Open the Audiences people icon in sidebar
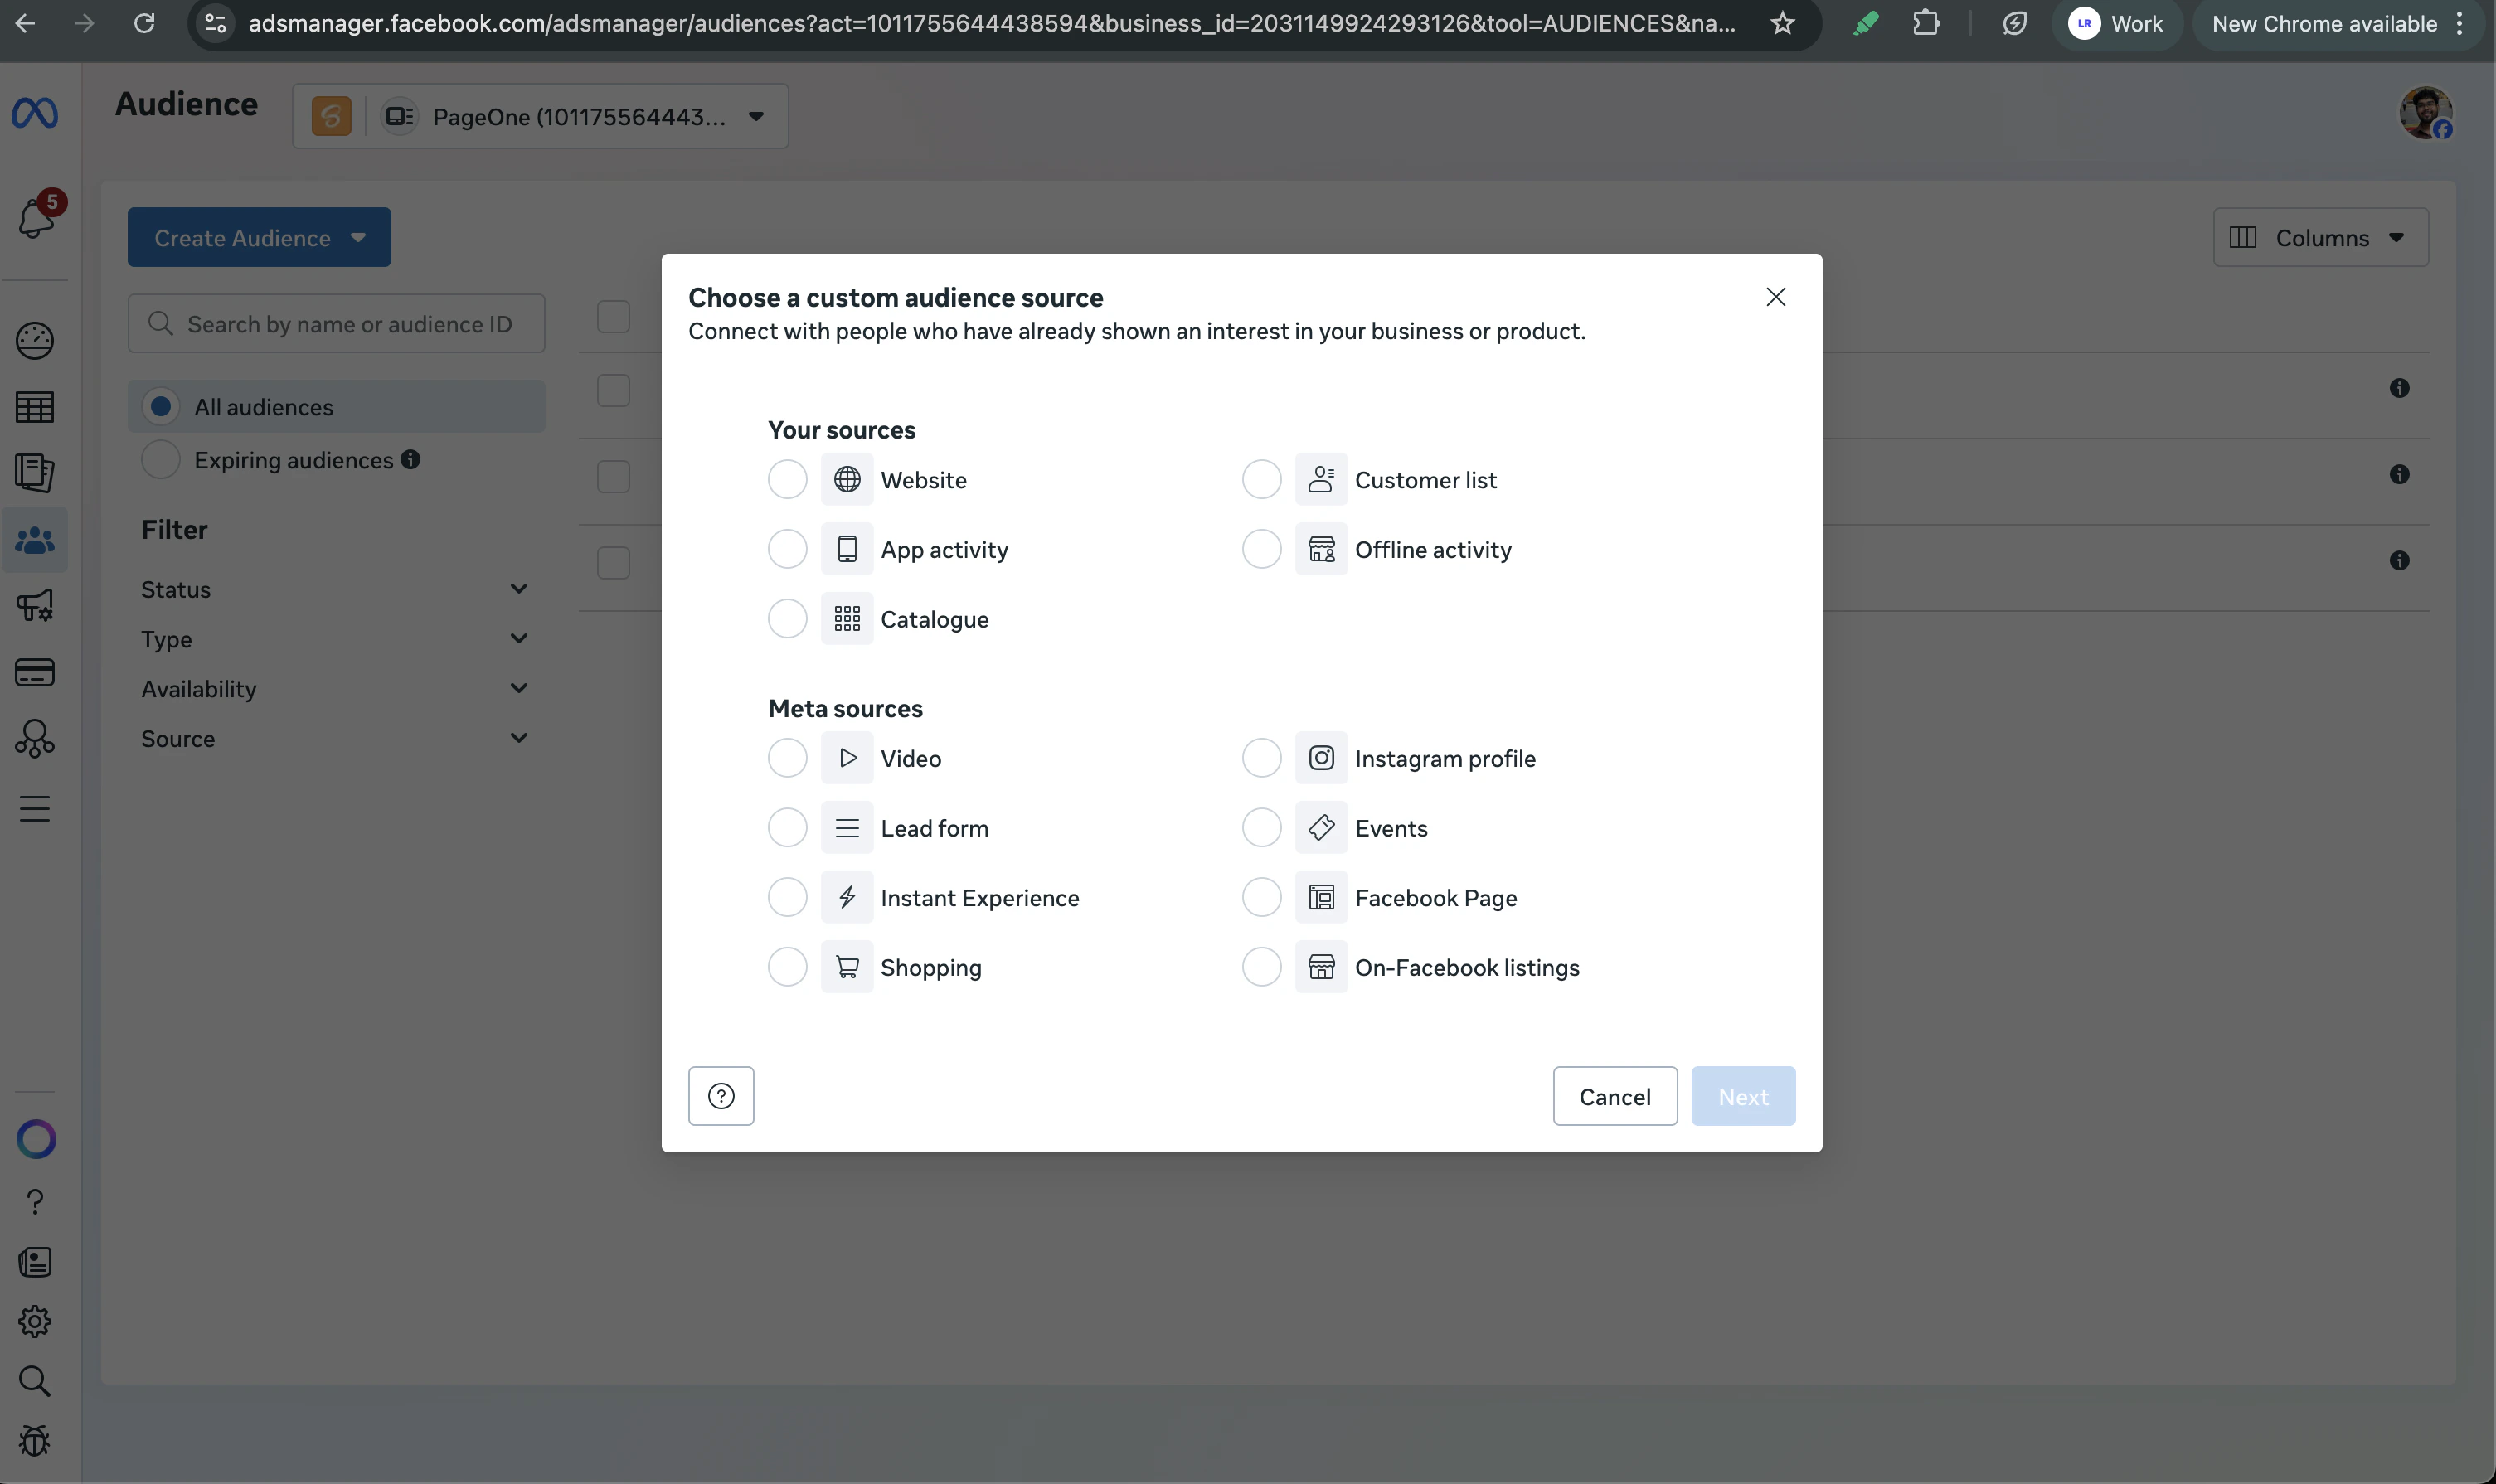 [35, 541]
